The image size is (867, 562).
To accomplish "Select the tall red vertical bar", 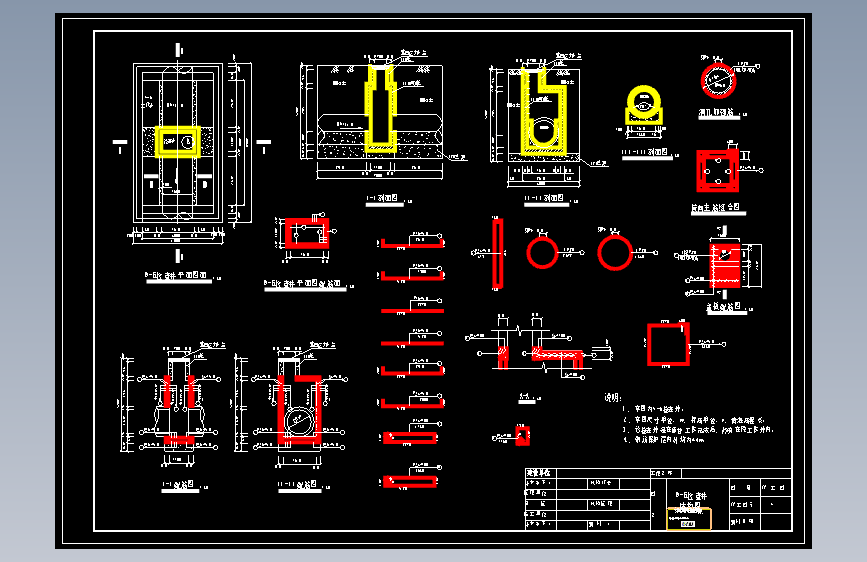I will [498, 254].
